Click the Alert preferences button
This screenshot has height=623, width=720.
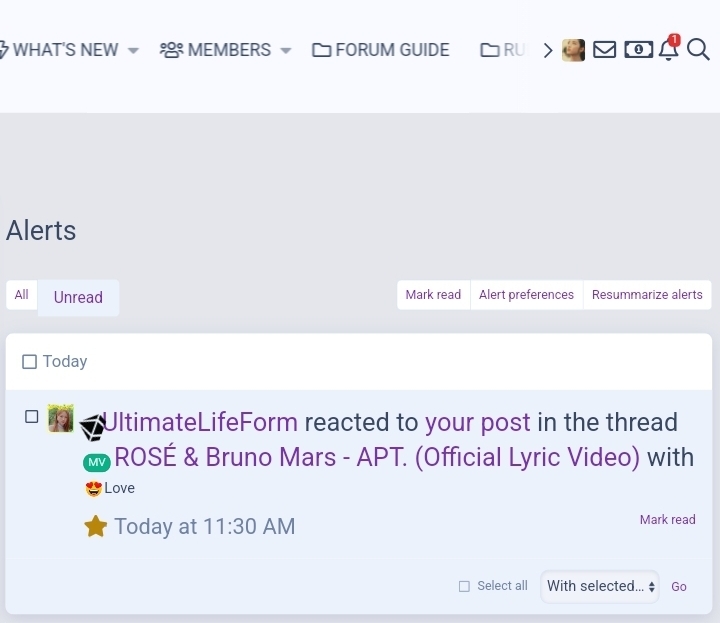[526, 295]
